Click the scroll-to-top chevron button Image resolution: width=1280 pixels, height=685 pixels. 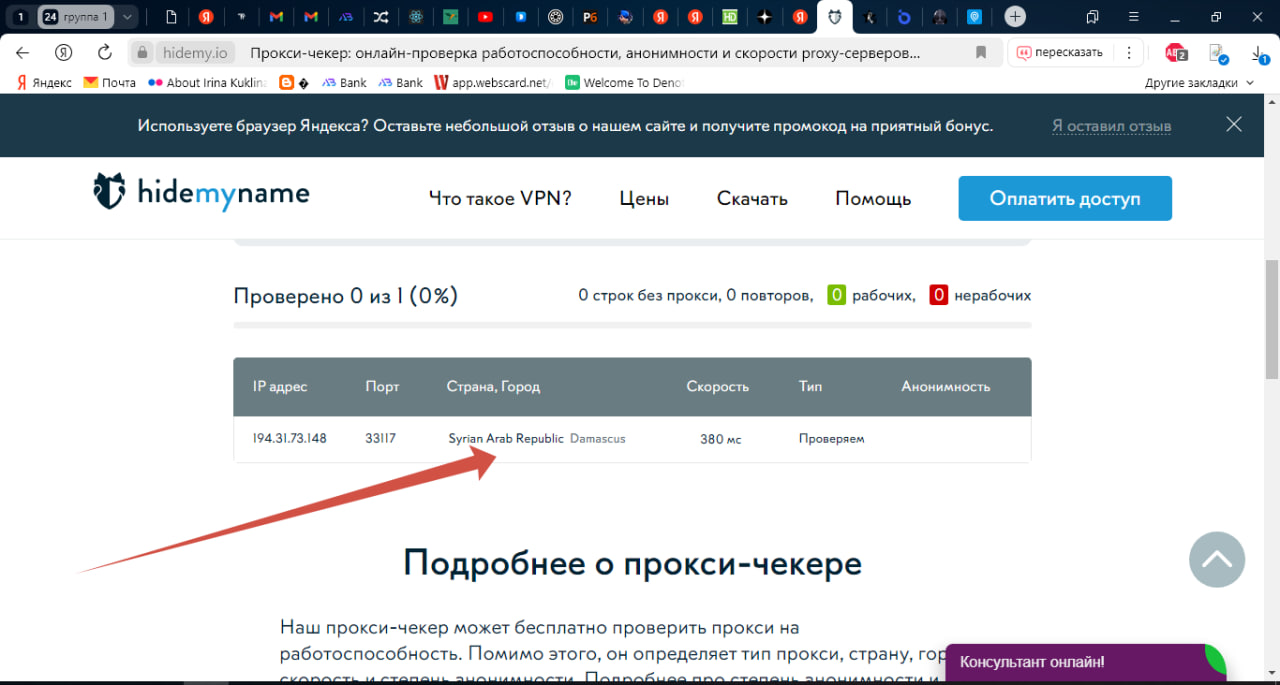tap(1217, 559)
